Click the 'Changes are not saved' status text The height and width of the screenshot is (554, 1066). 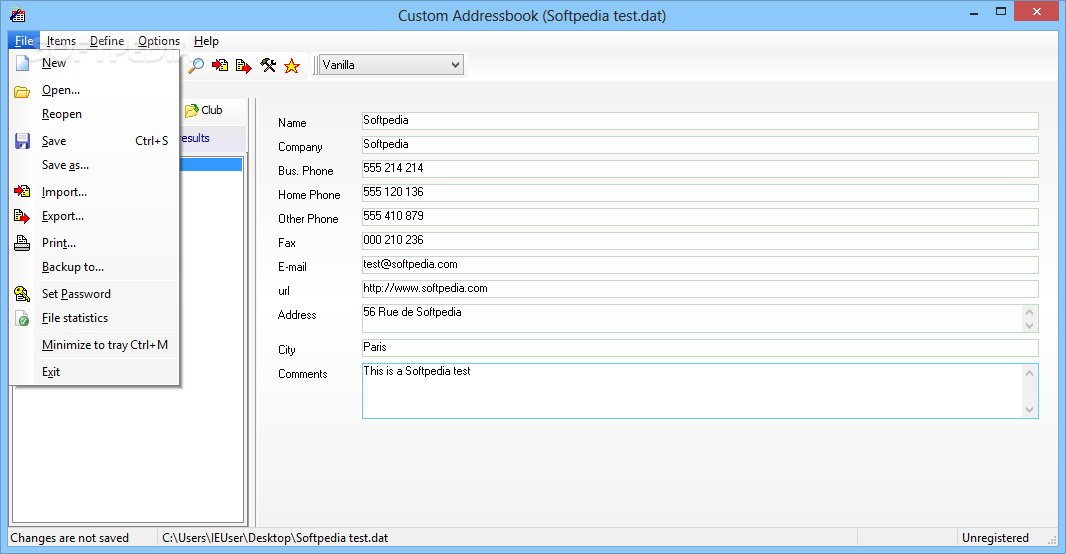(x=69, y=538)
